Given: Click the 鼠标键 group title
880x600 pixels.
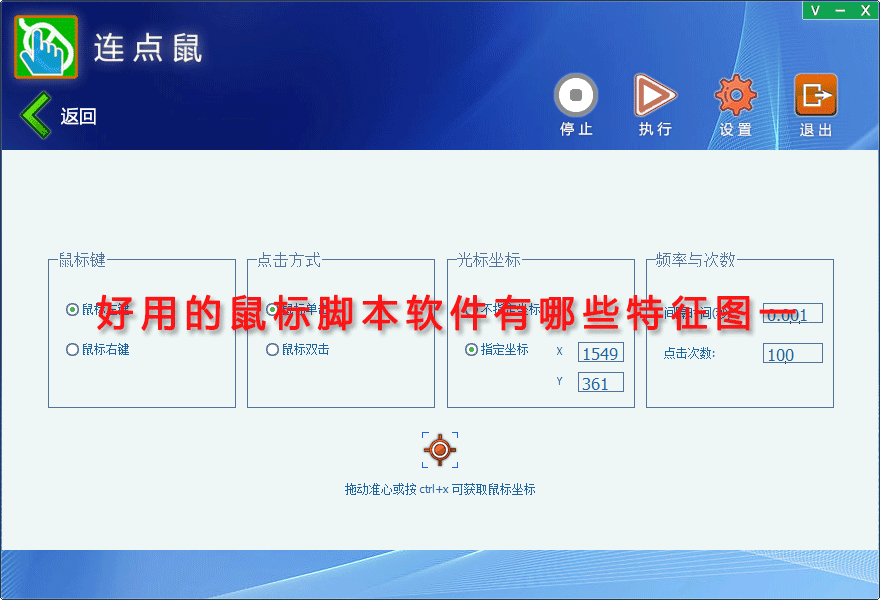Looking at the screenshot, I should pyautogui.click(x=82, y=260).
